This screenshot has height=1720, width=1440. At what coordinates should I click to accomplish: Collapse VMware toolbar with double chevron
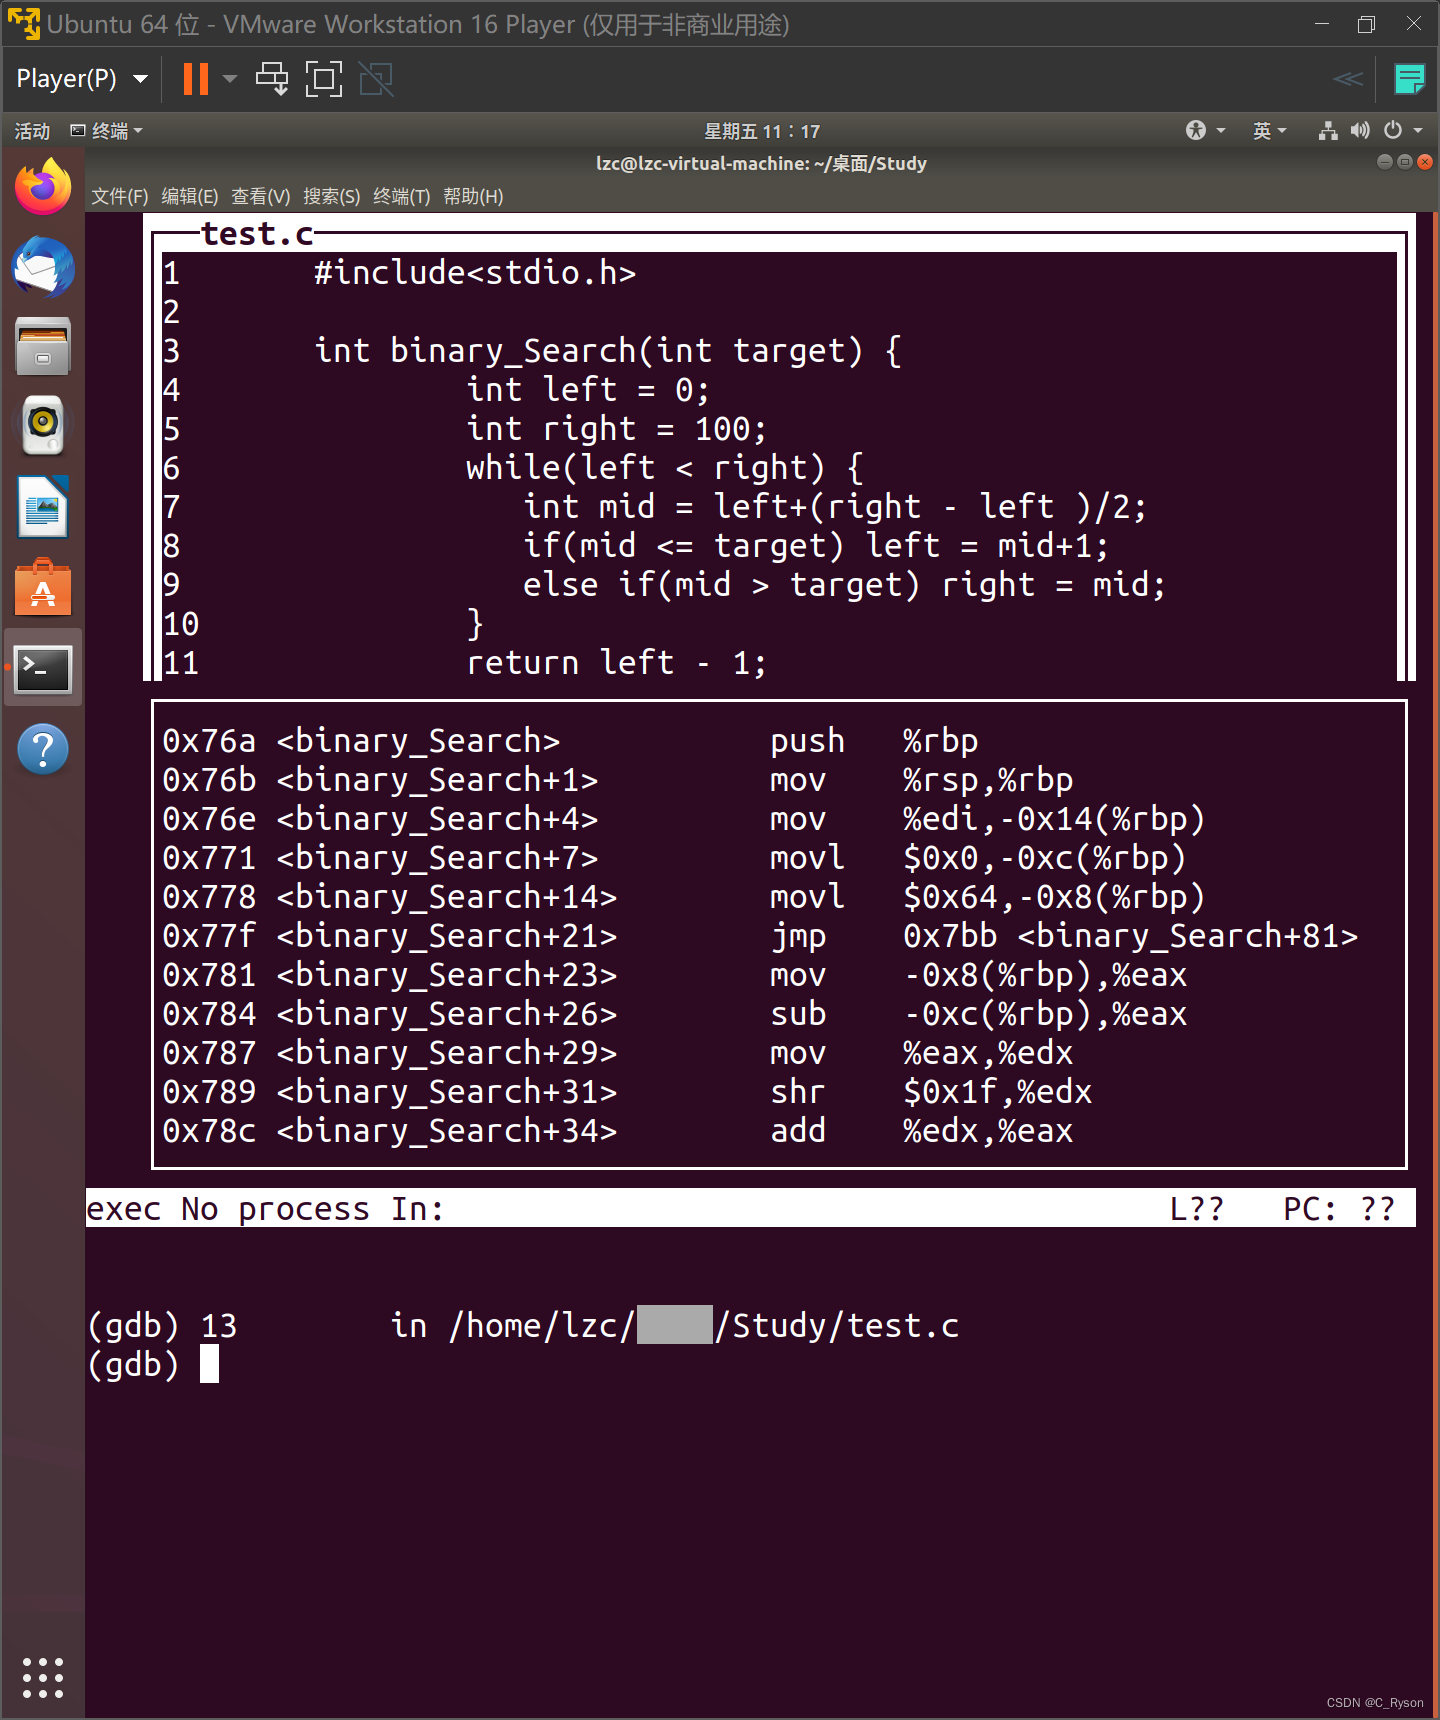[1348, 79]
